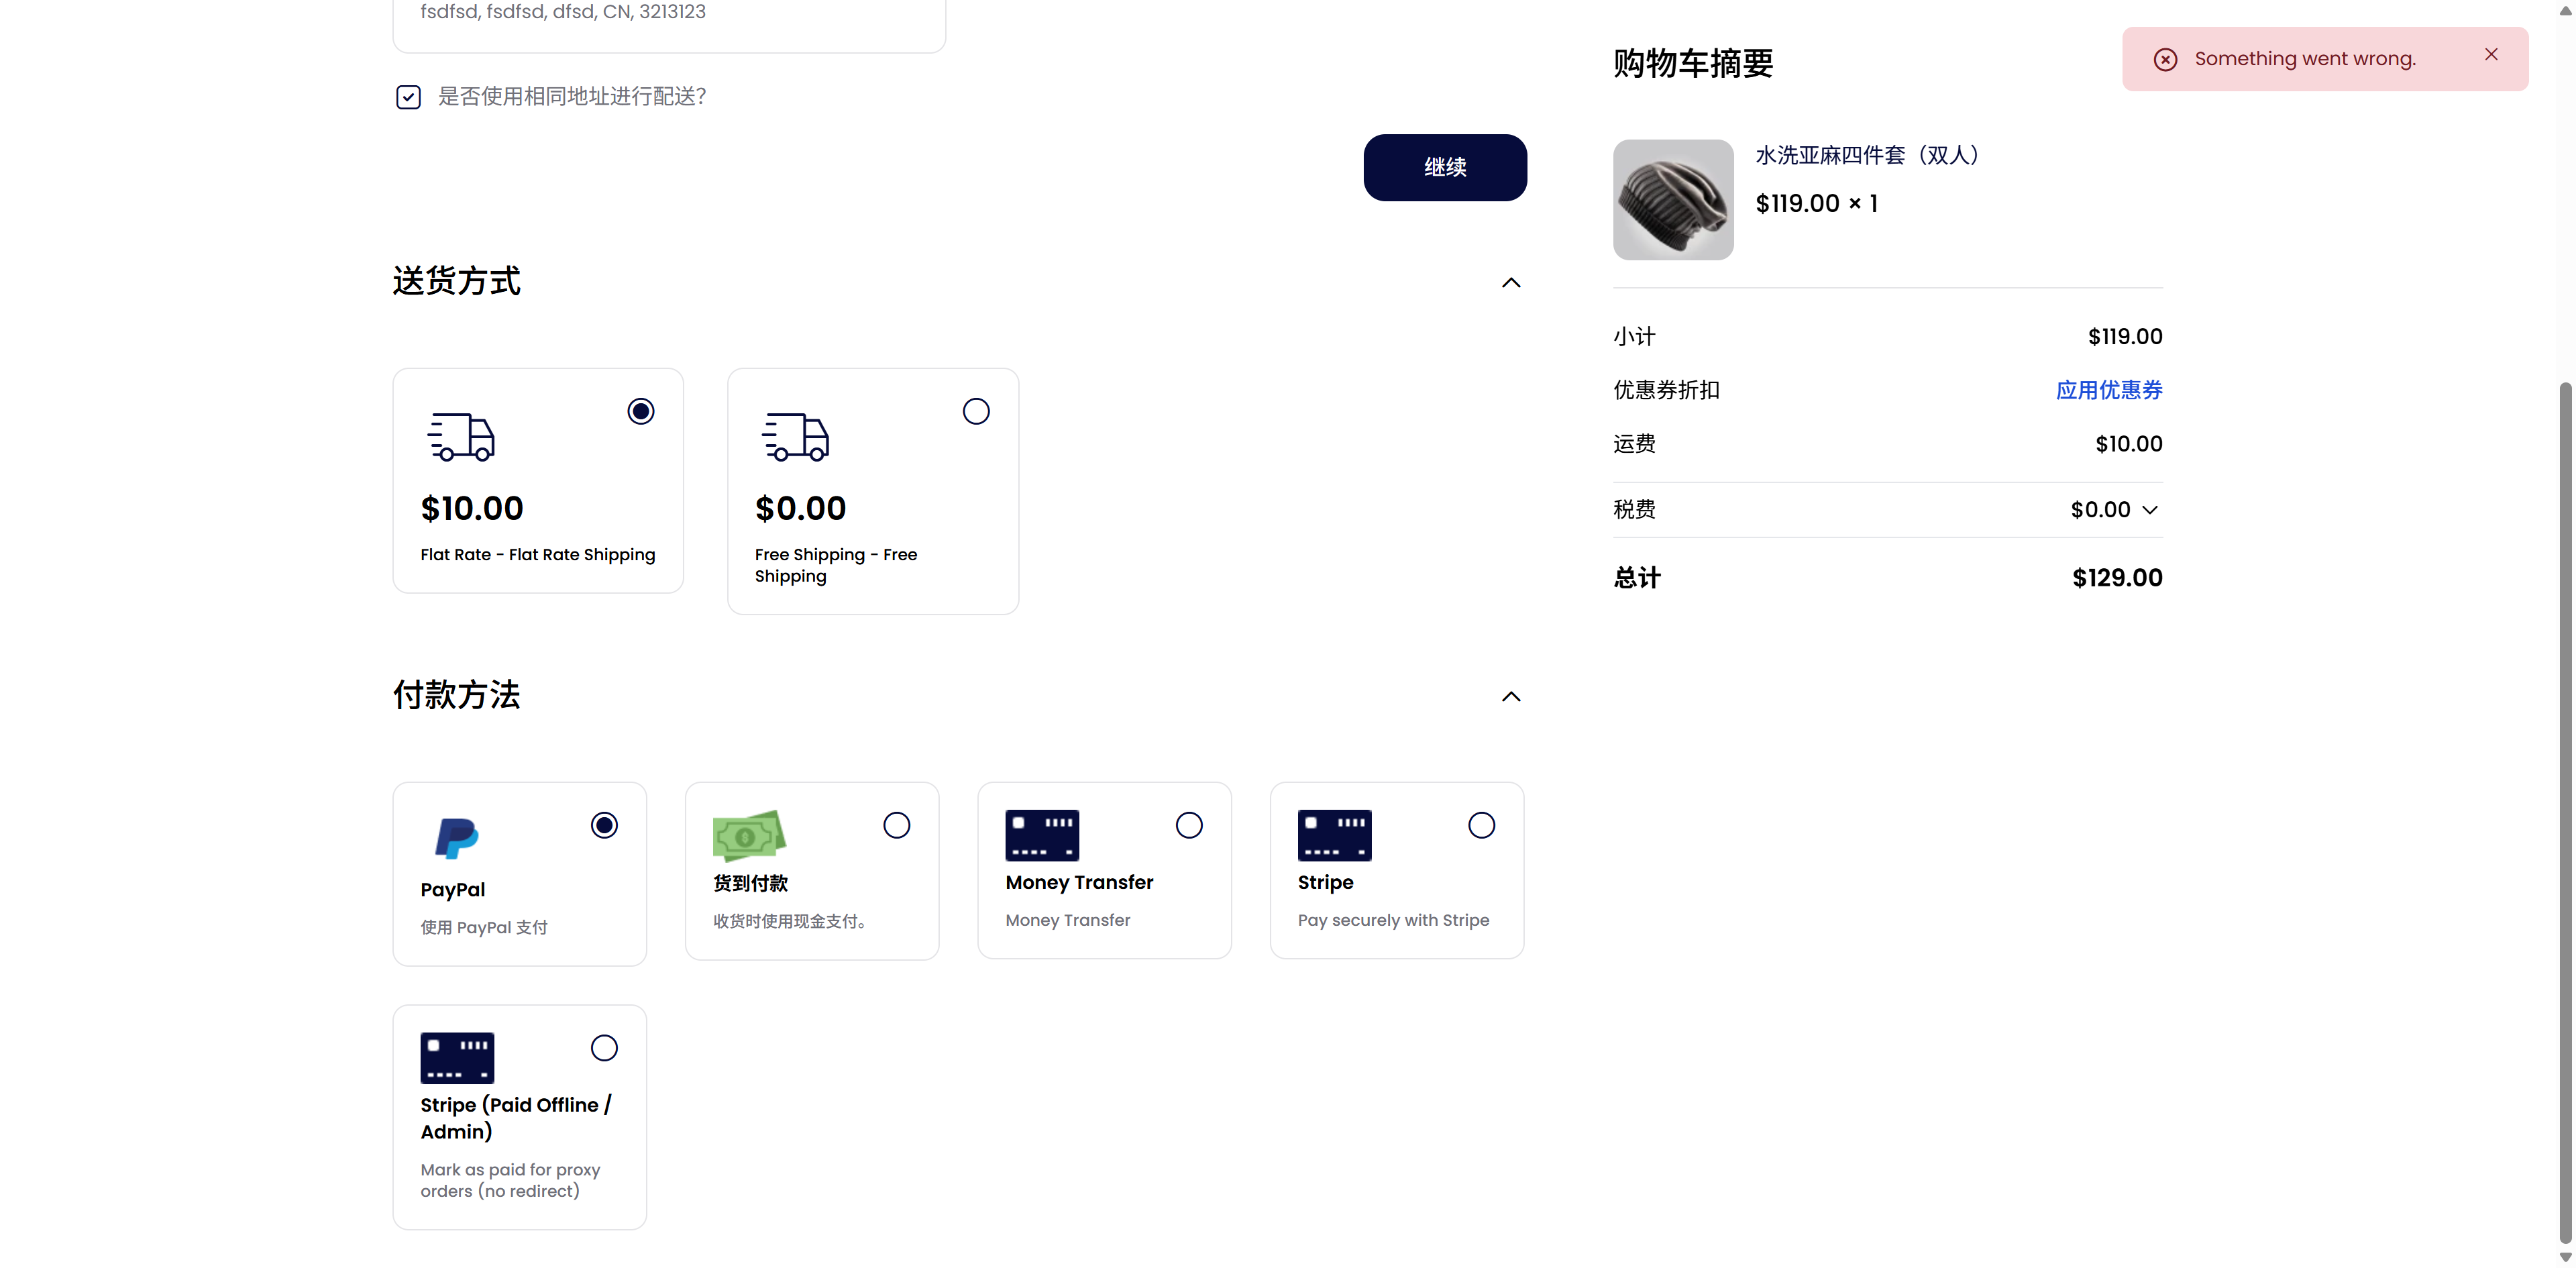Collapse the 送货方式 section
This screenshot has width=2576, height=1268.
[x=1511, y=283]
